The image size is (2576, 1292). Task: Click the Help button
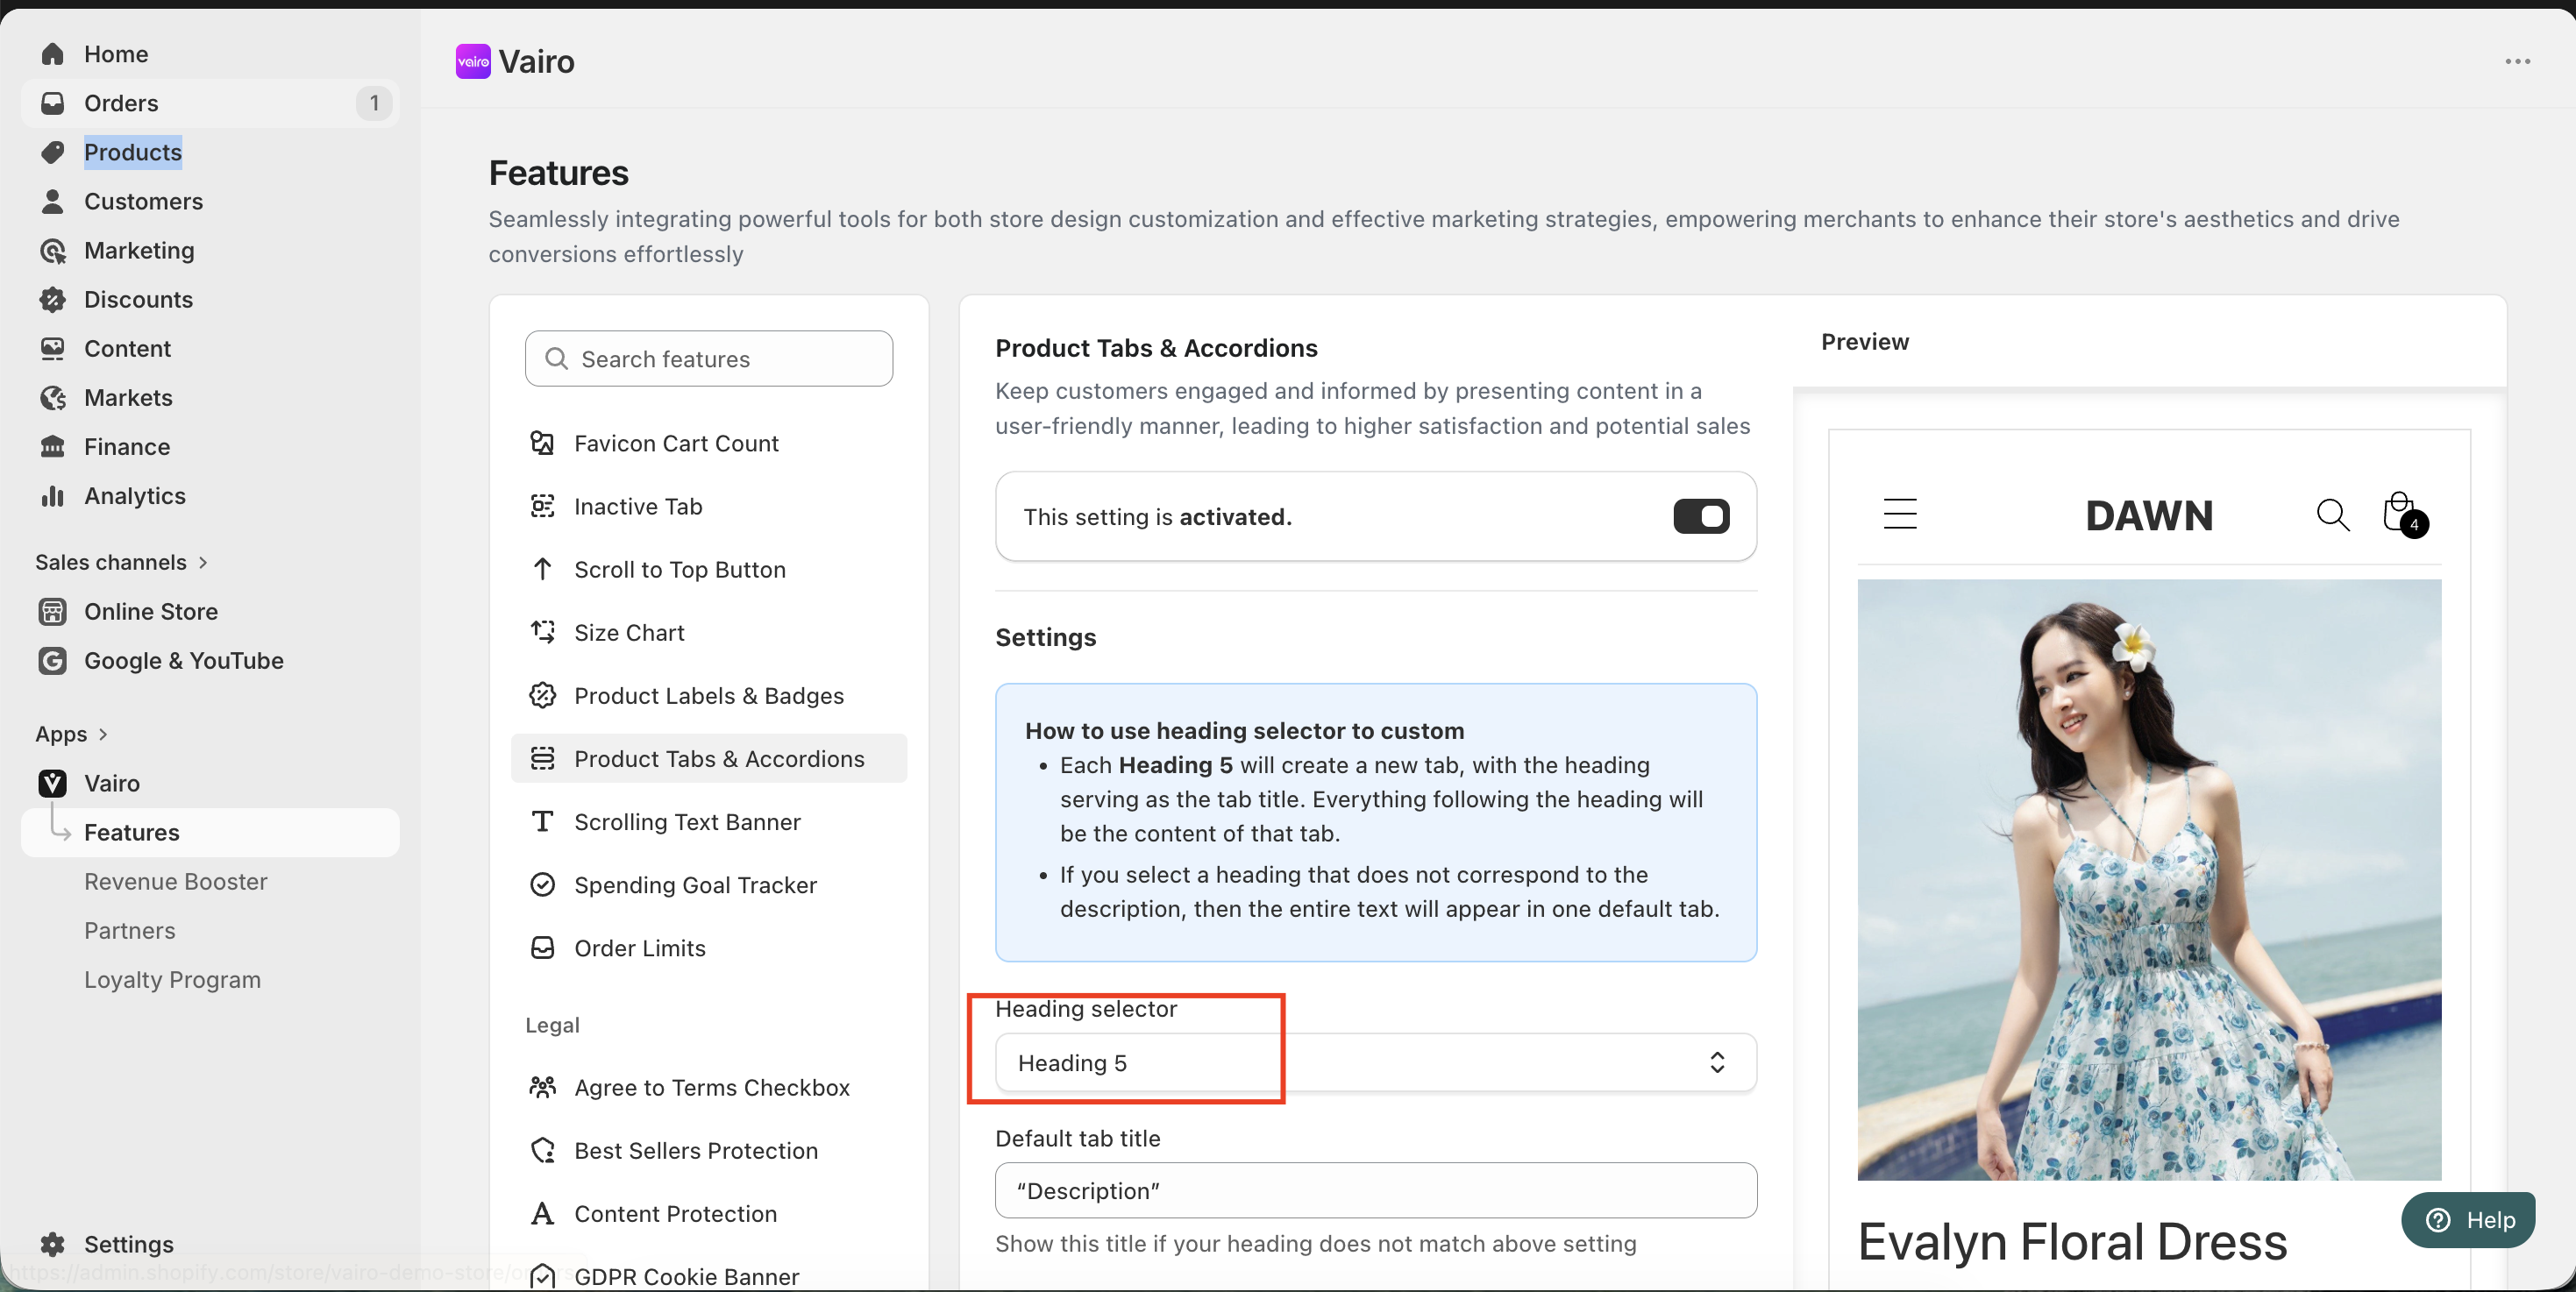(x=2467, y=1220)
